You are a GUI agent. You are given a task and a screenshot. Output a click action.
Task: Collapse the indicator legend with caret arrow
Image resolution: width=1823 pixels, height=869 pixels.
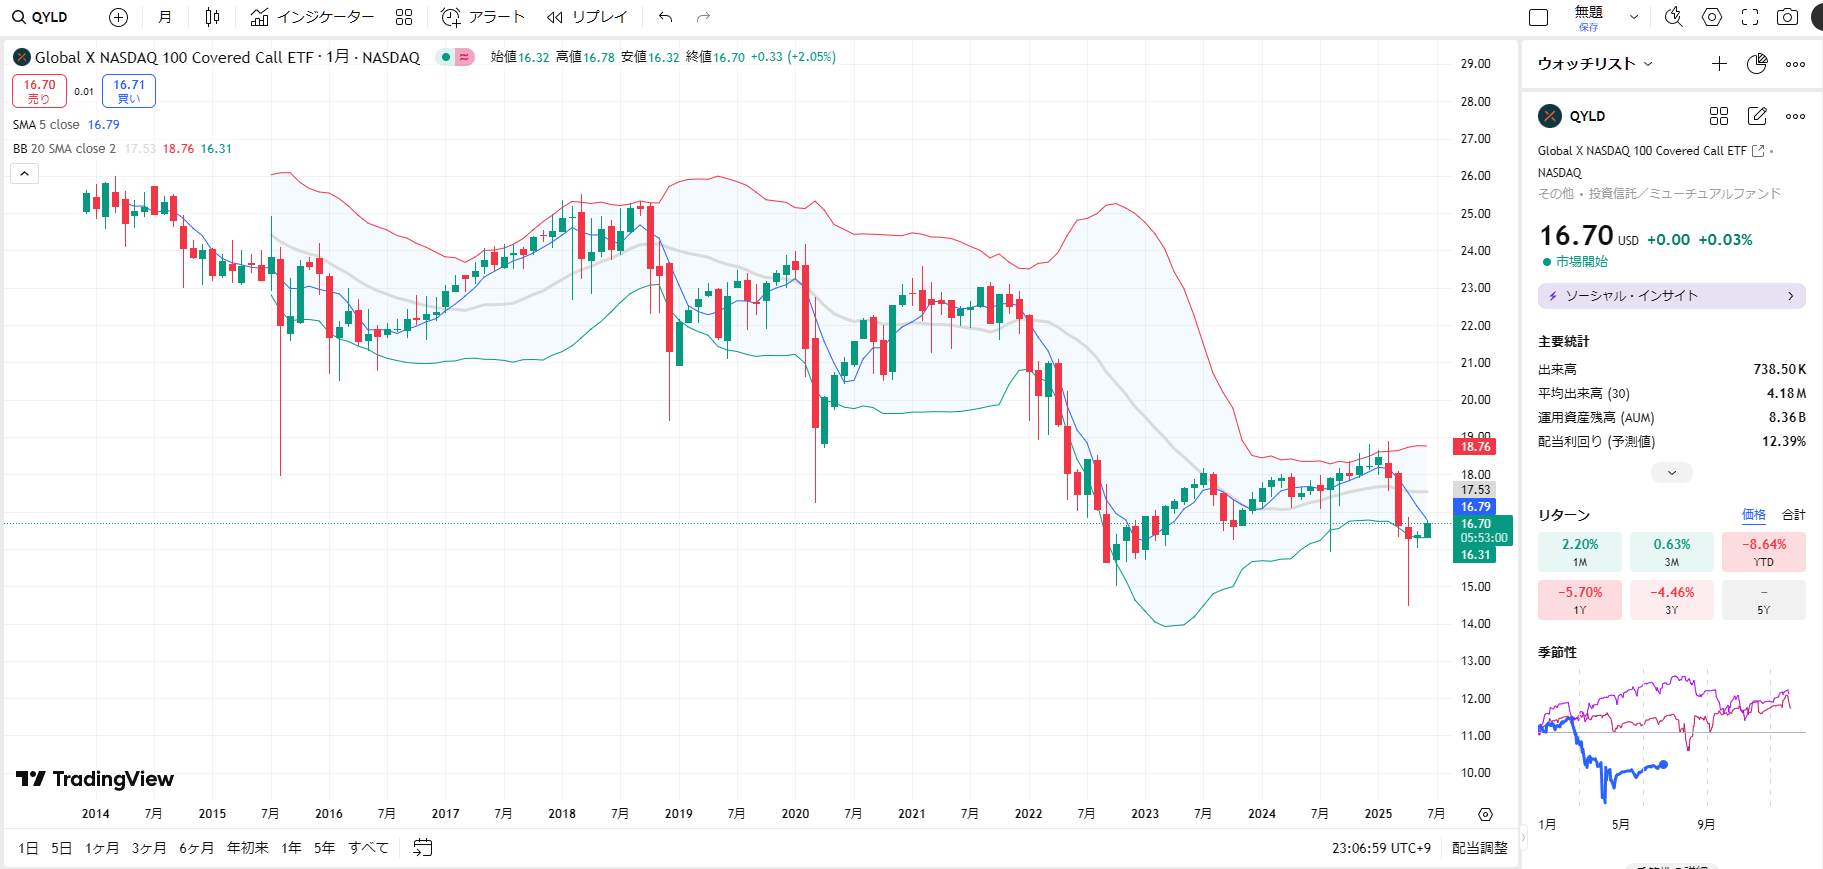click(25, 174)
